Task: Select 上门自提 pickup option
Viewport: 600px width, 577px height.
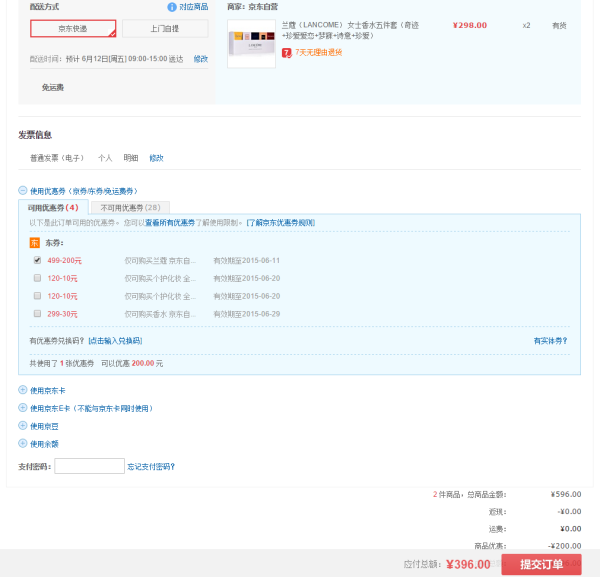Action: point(165,29)
